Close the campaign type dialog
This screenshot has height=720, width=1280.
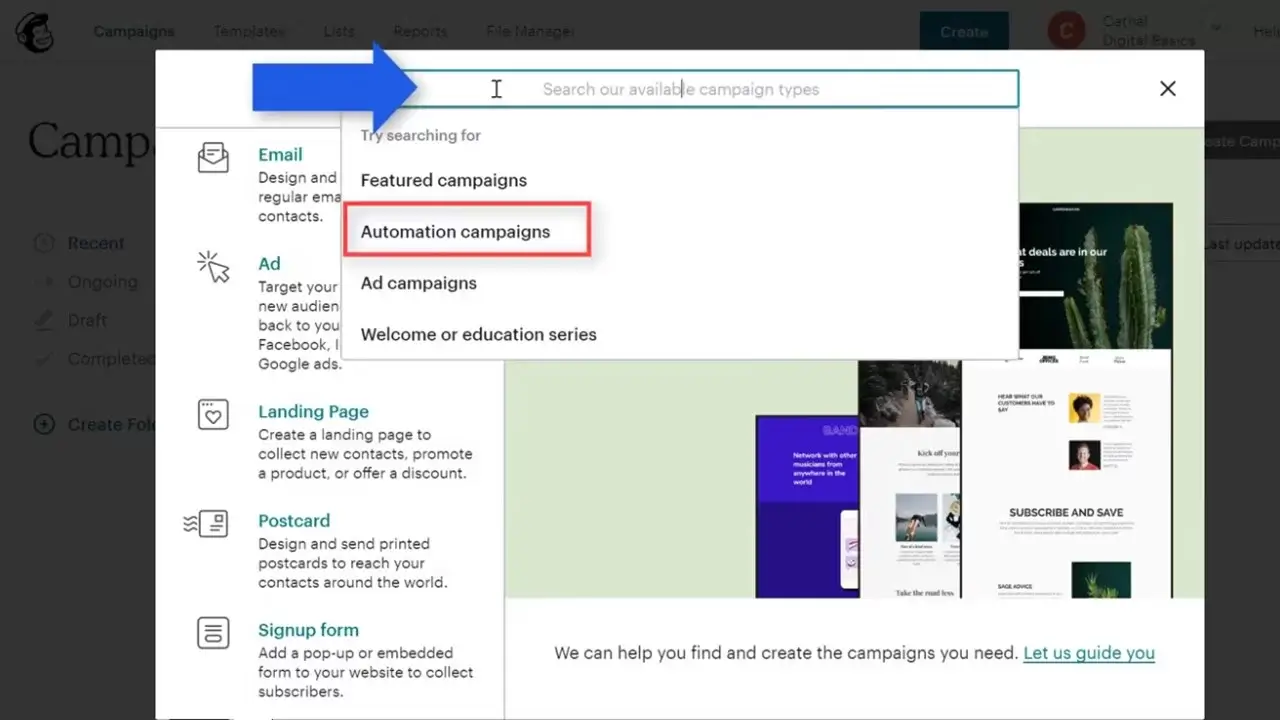pos(1167,89)
